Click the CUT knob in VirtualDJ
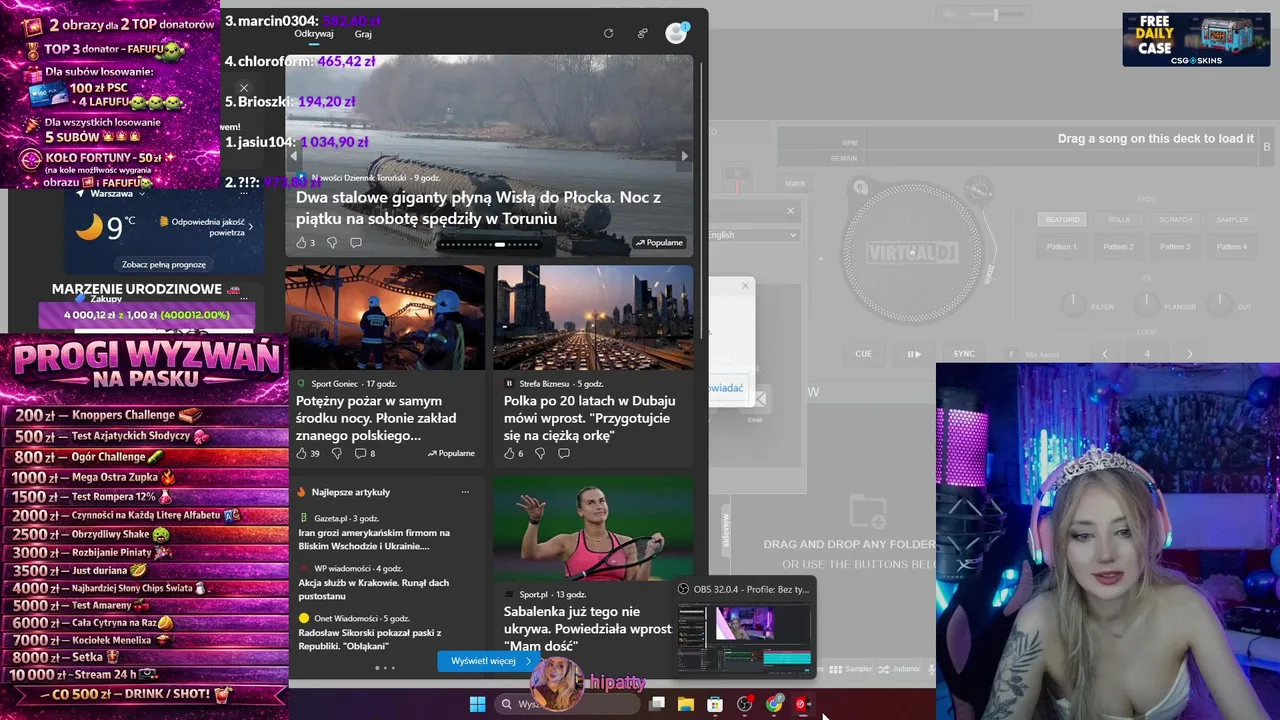 (1219, 304)
